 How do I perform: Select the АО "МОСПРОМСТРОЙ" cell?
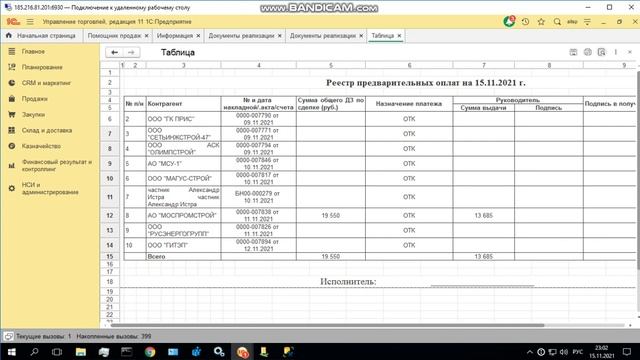(183, 216)
